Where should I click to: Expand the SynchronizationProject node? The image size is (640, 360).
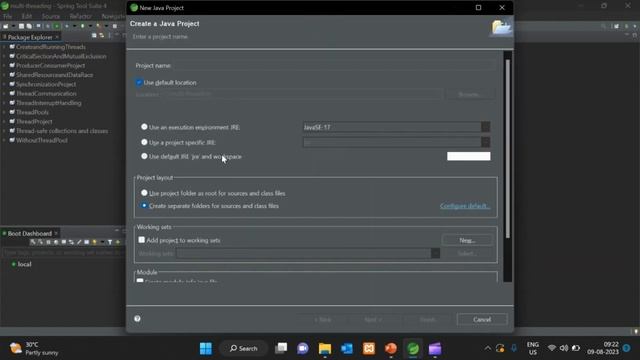pos(4,84)
